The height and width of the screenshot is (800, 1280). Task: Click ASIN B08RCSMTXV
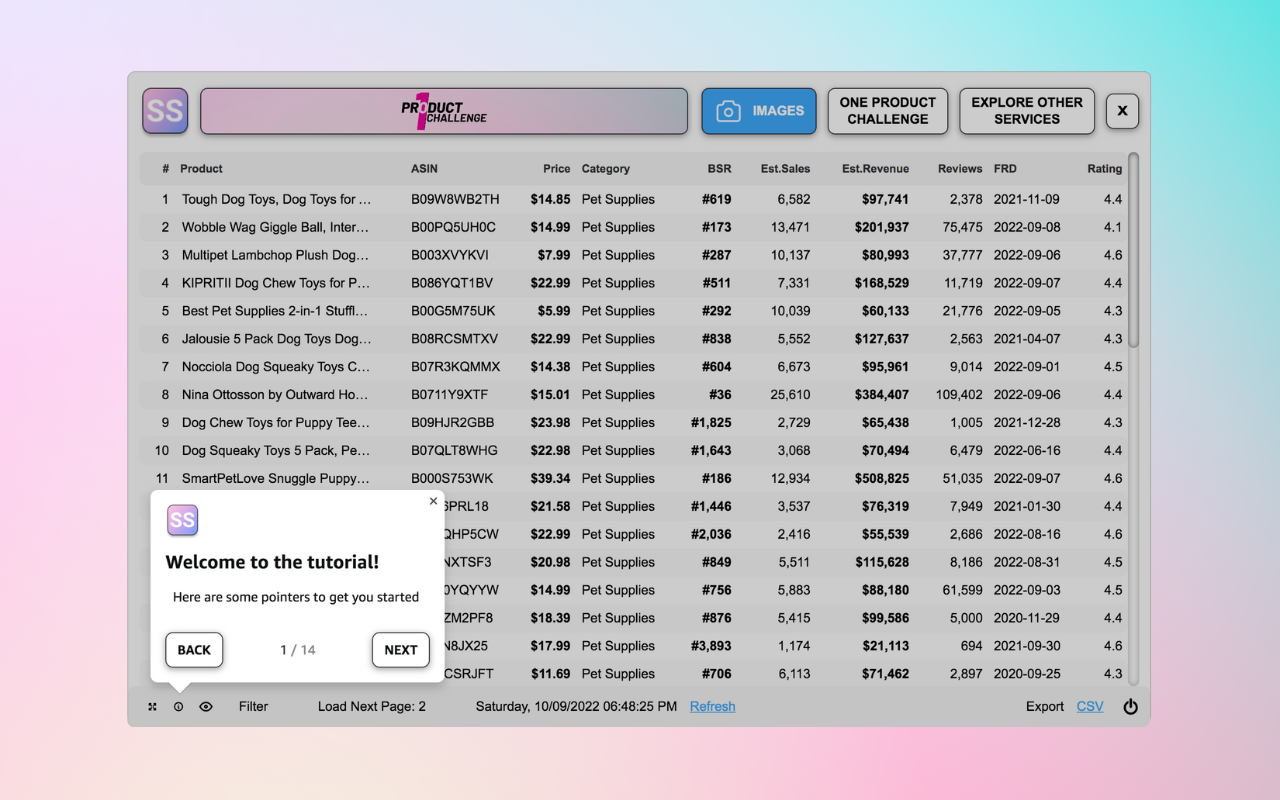click(x=454, y=340)
